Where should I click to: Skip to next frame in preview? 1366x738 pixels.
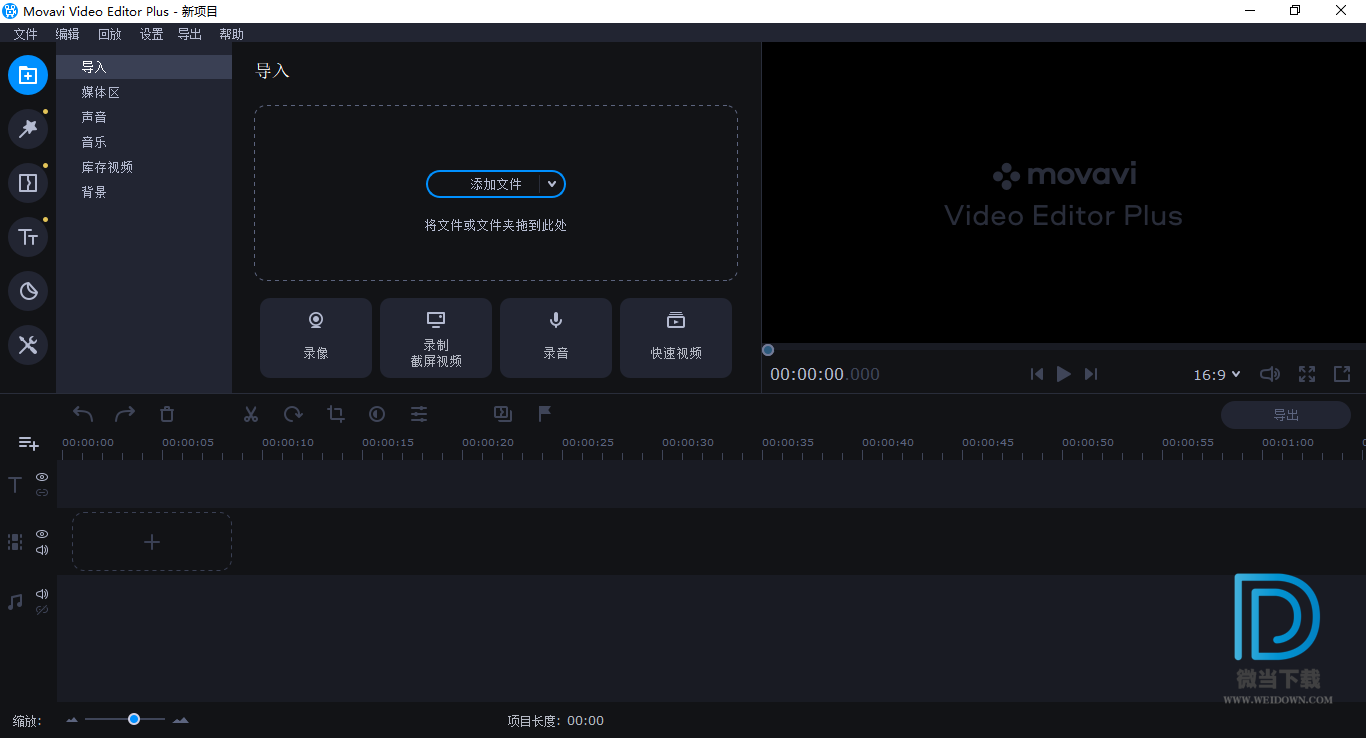(1091, 374)
